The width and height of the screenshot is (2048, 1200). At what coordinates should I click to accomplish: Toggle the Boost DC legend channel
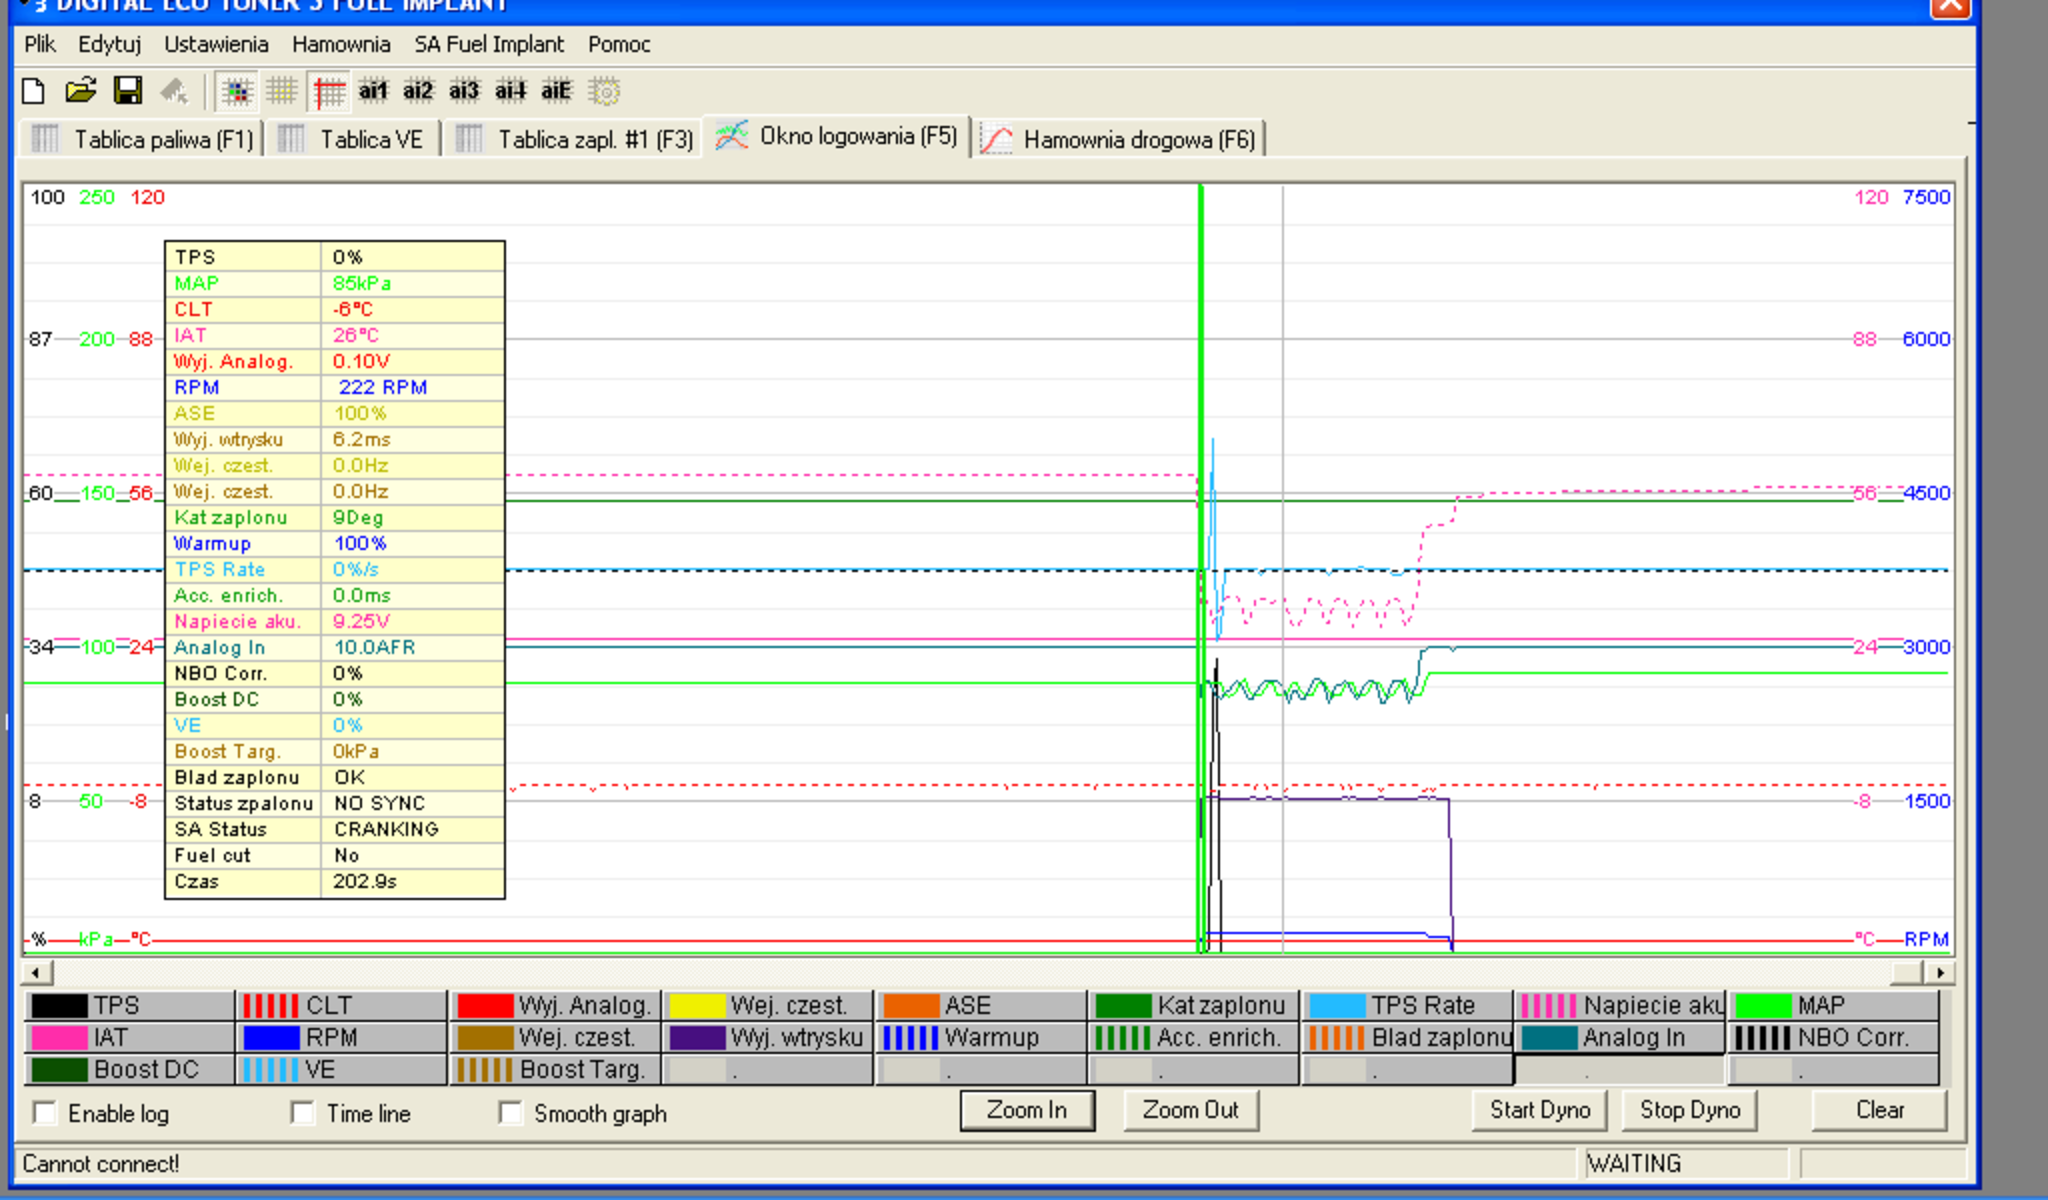[x=128, y=1069]
